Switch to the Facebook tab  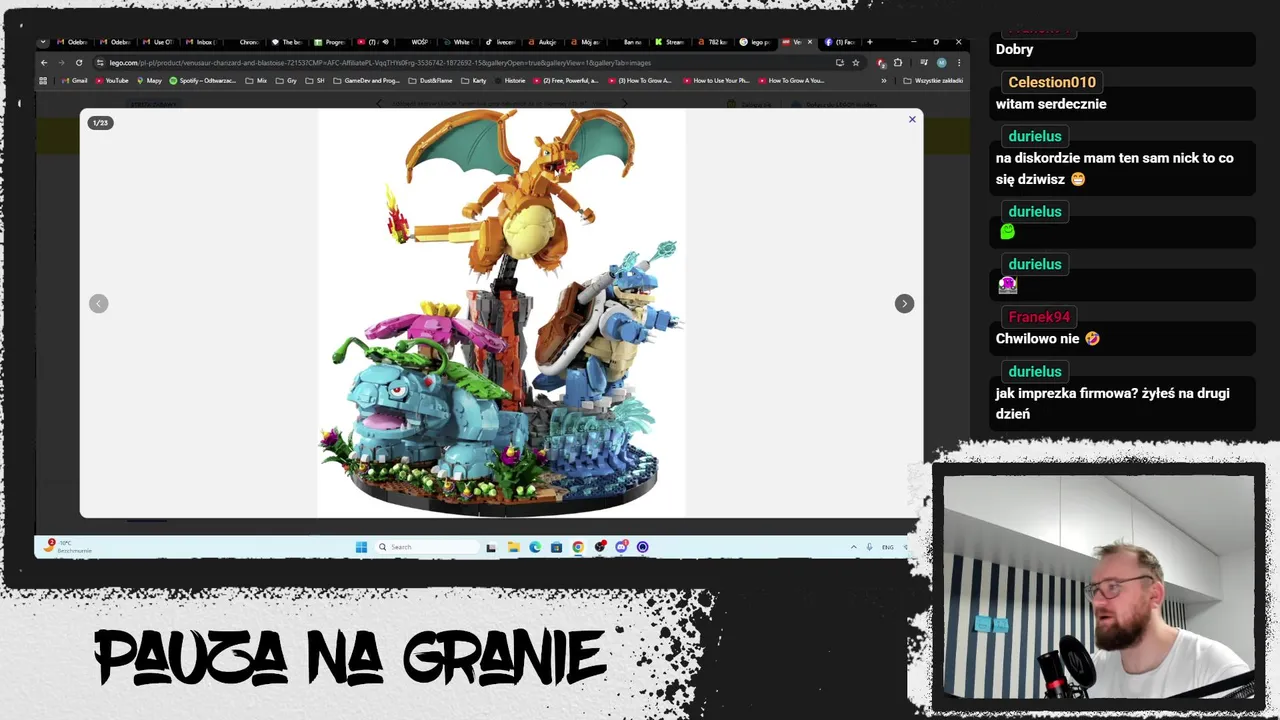pos(840,42)
